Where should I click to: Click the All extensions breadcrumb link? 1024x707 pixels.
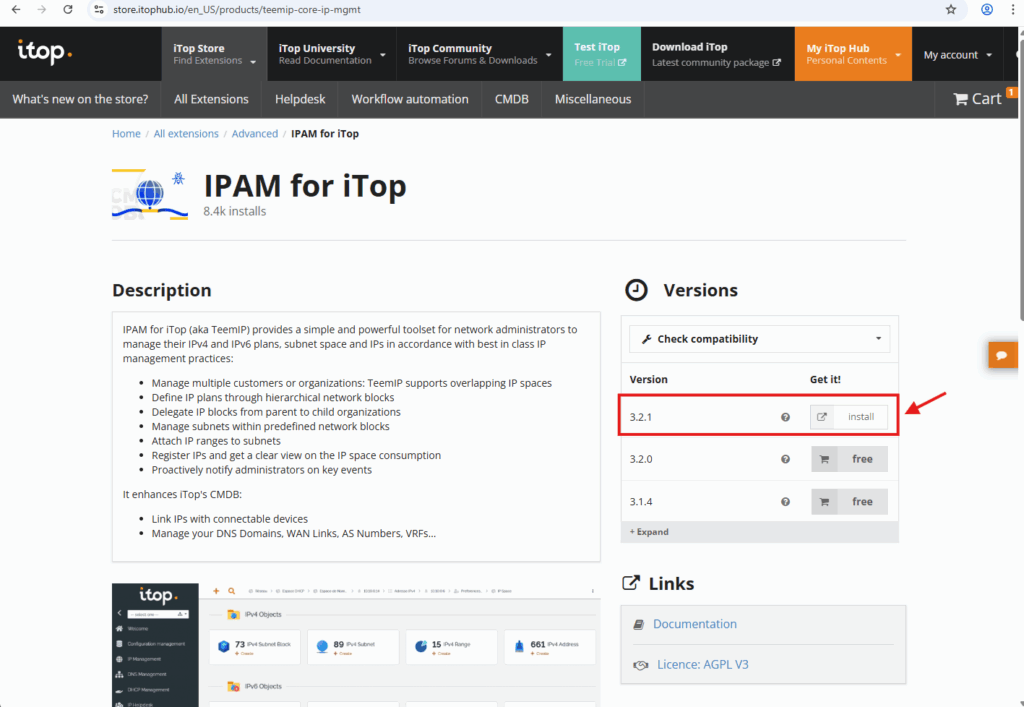click(186, 133)
